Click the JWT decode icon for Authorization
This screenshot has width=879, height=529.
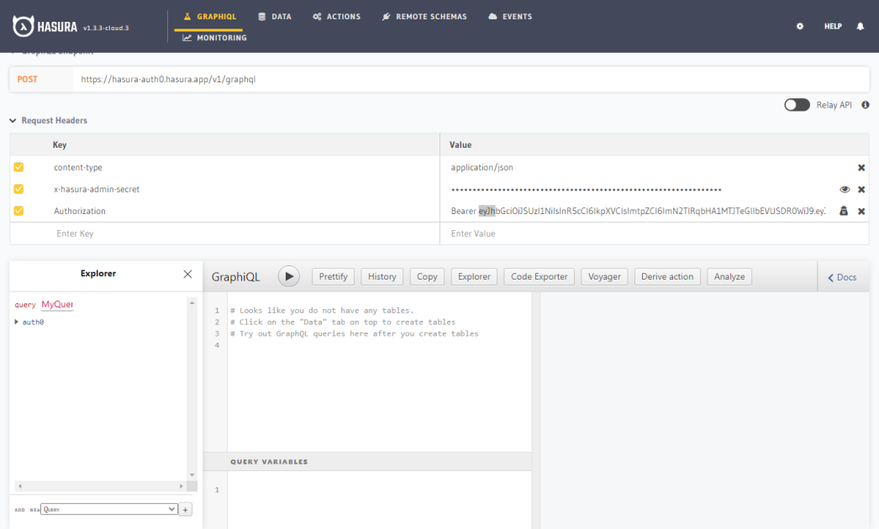pyautogui.click(x=843, y=211)
